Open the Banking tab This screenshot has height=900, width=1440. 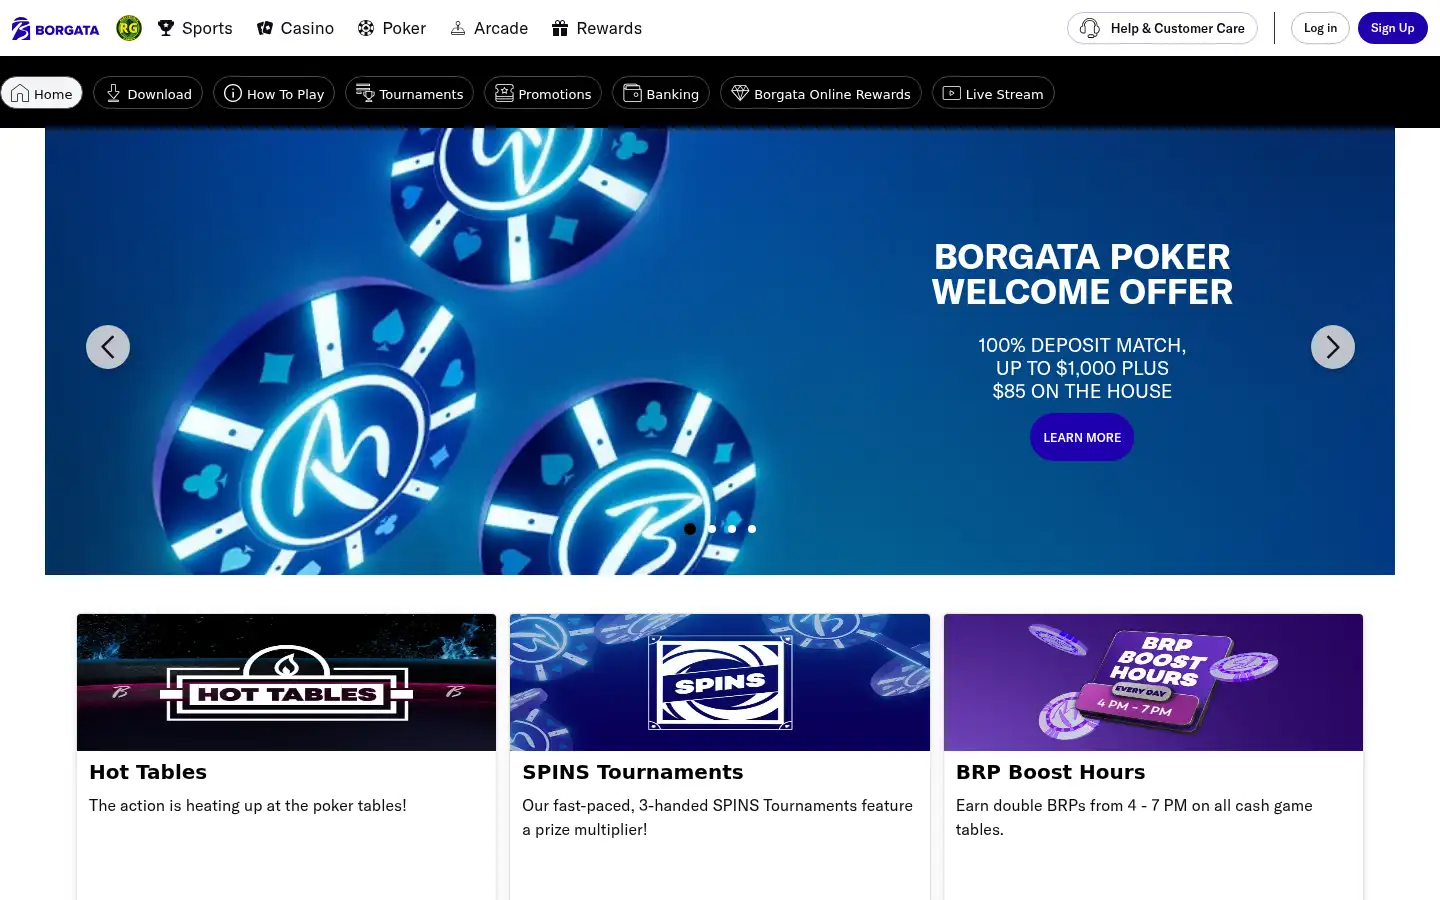pyautogui.click(x=661, y=93)
